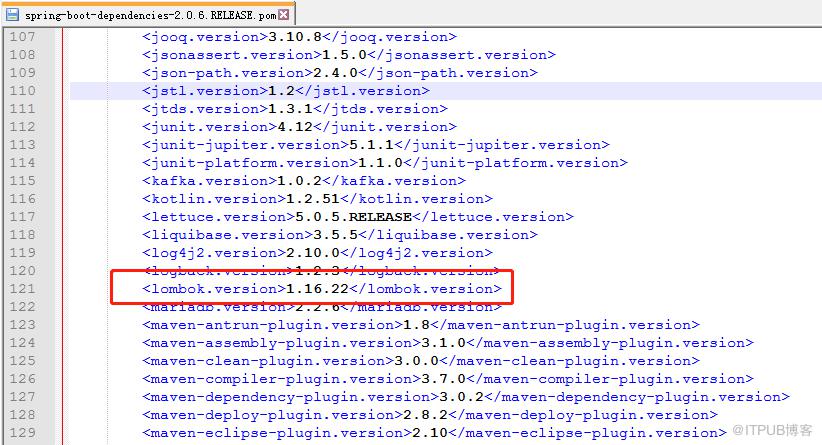Click line number 107 in the margin
The image size is (822, 445).
(x=23, y=37)
